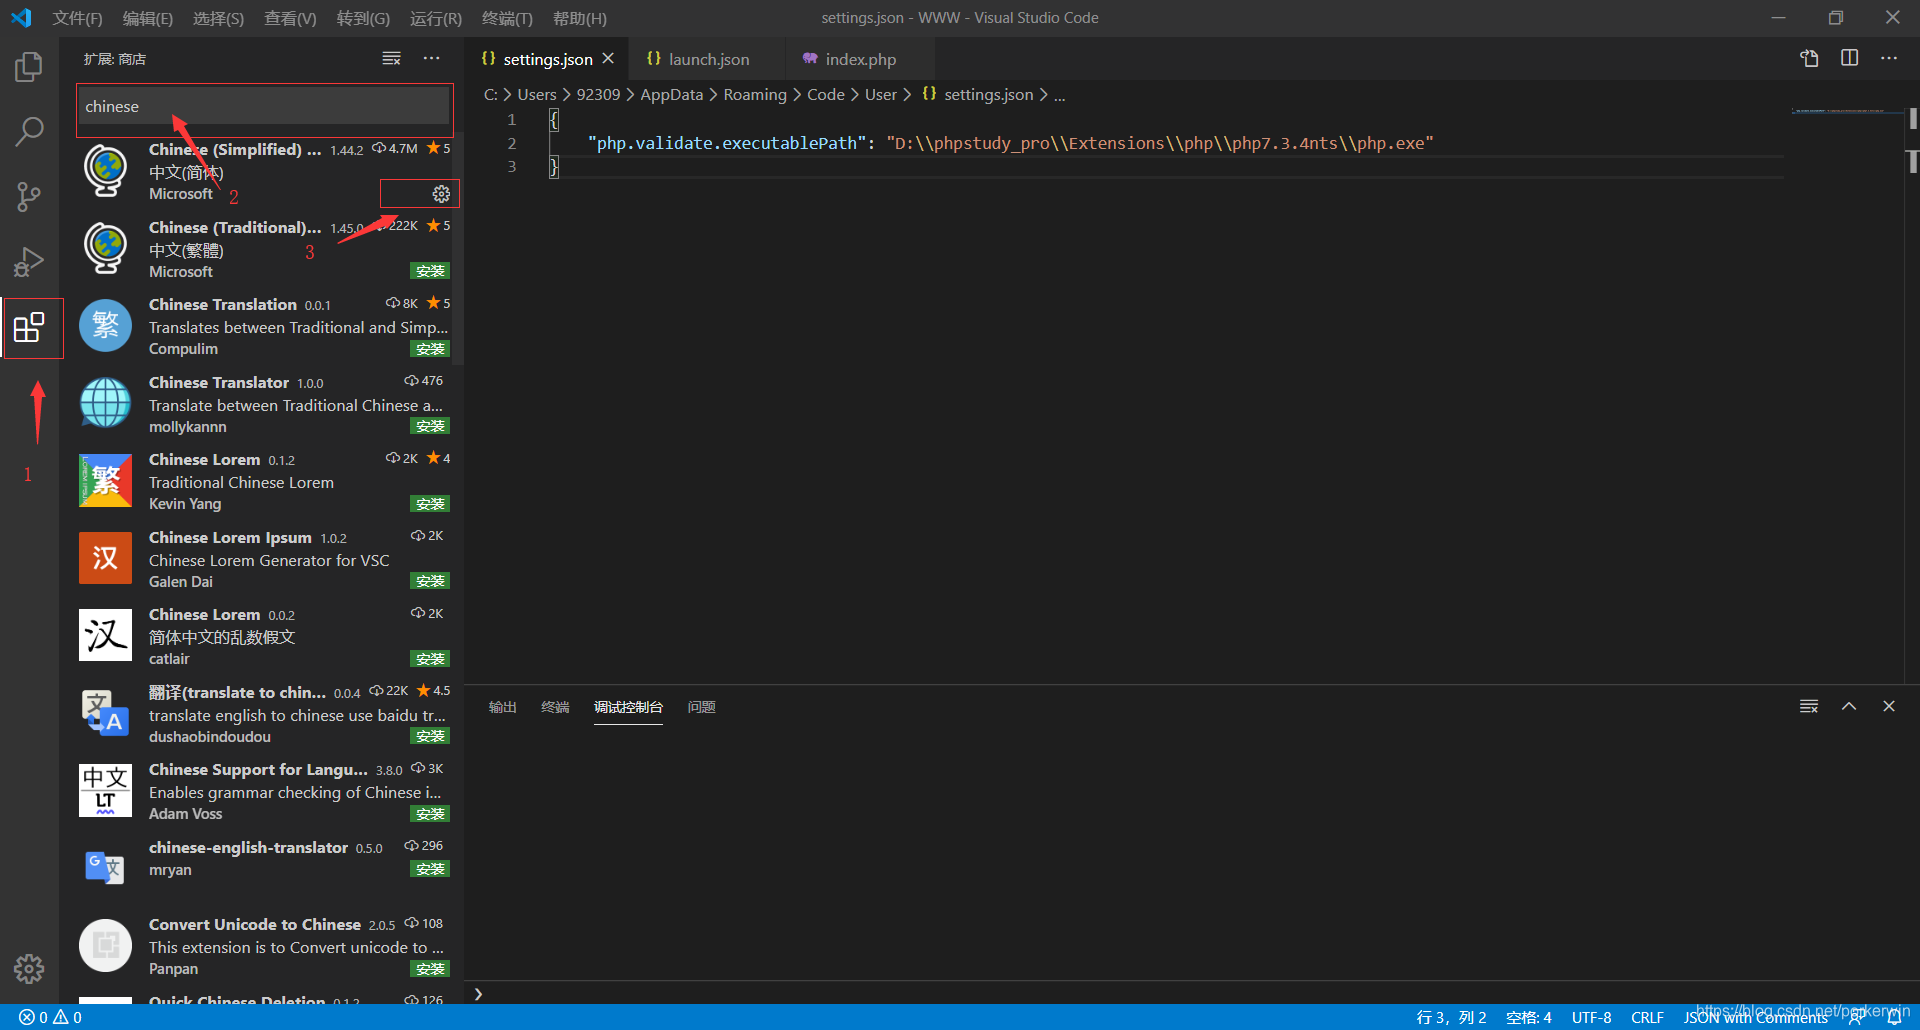Open errors and warnings count in status bar

[50, 1017]
